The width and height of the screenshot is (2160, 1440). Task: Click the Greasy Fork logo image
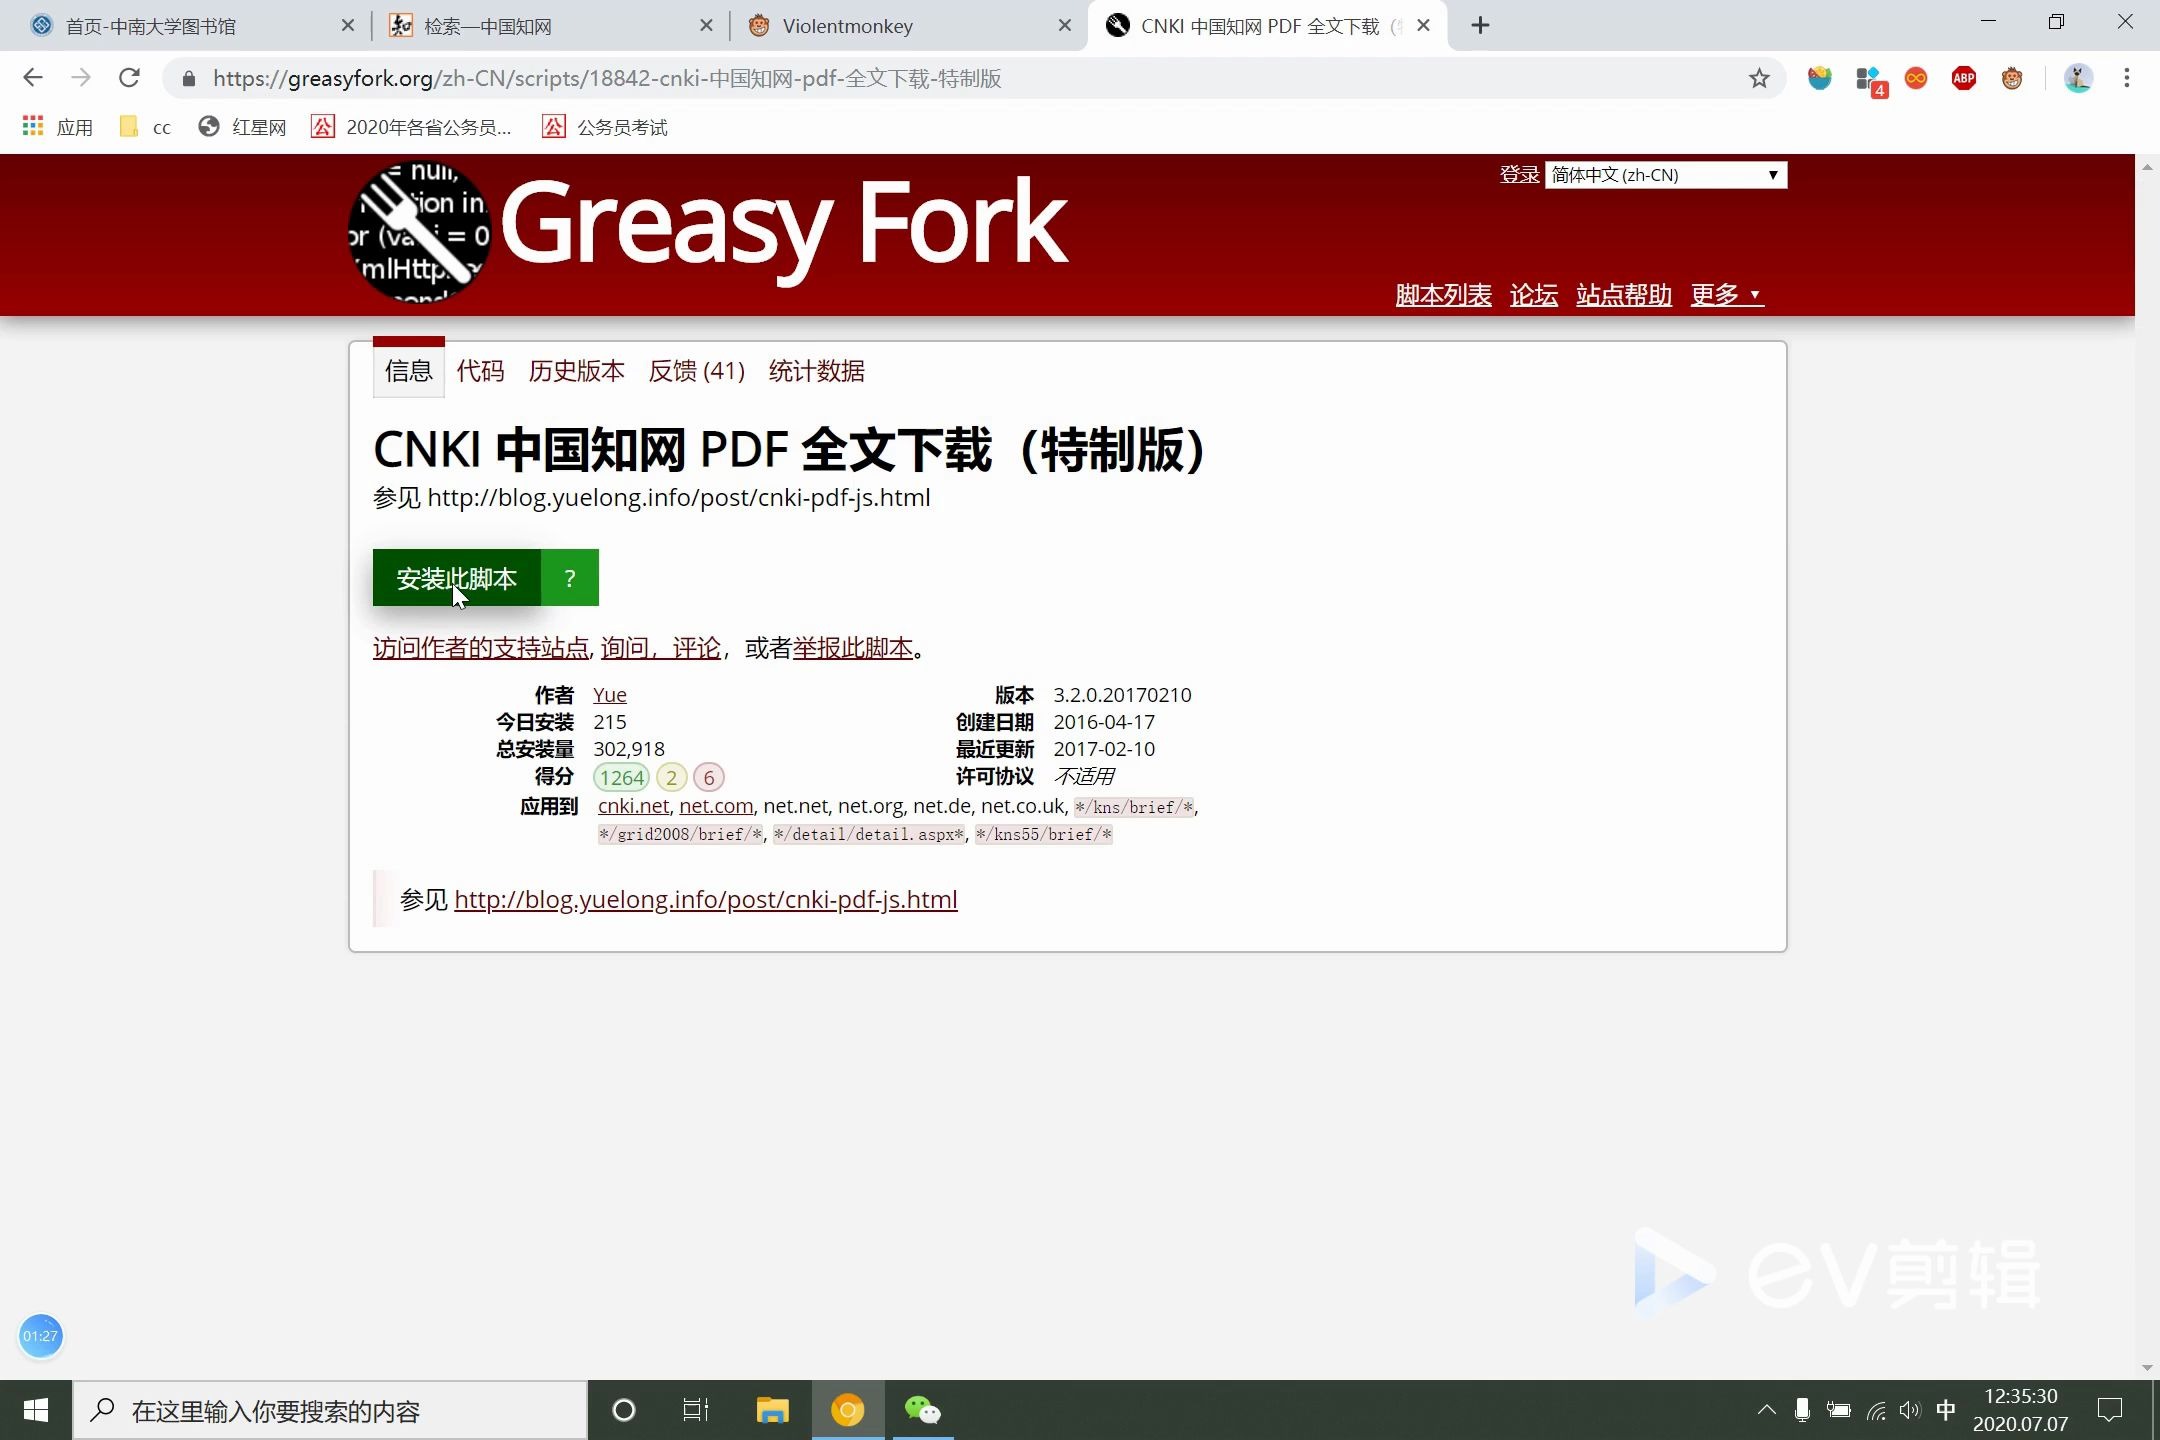point(420,232)
